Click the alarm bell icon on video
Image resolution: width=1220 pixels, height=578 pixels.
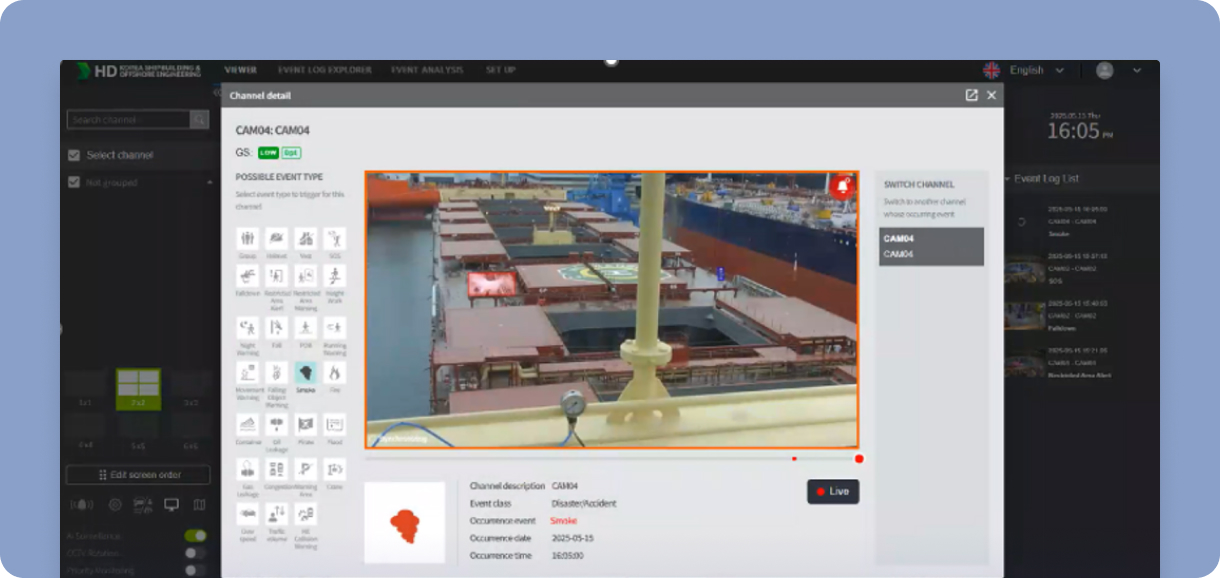click(x=842, y=186)
